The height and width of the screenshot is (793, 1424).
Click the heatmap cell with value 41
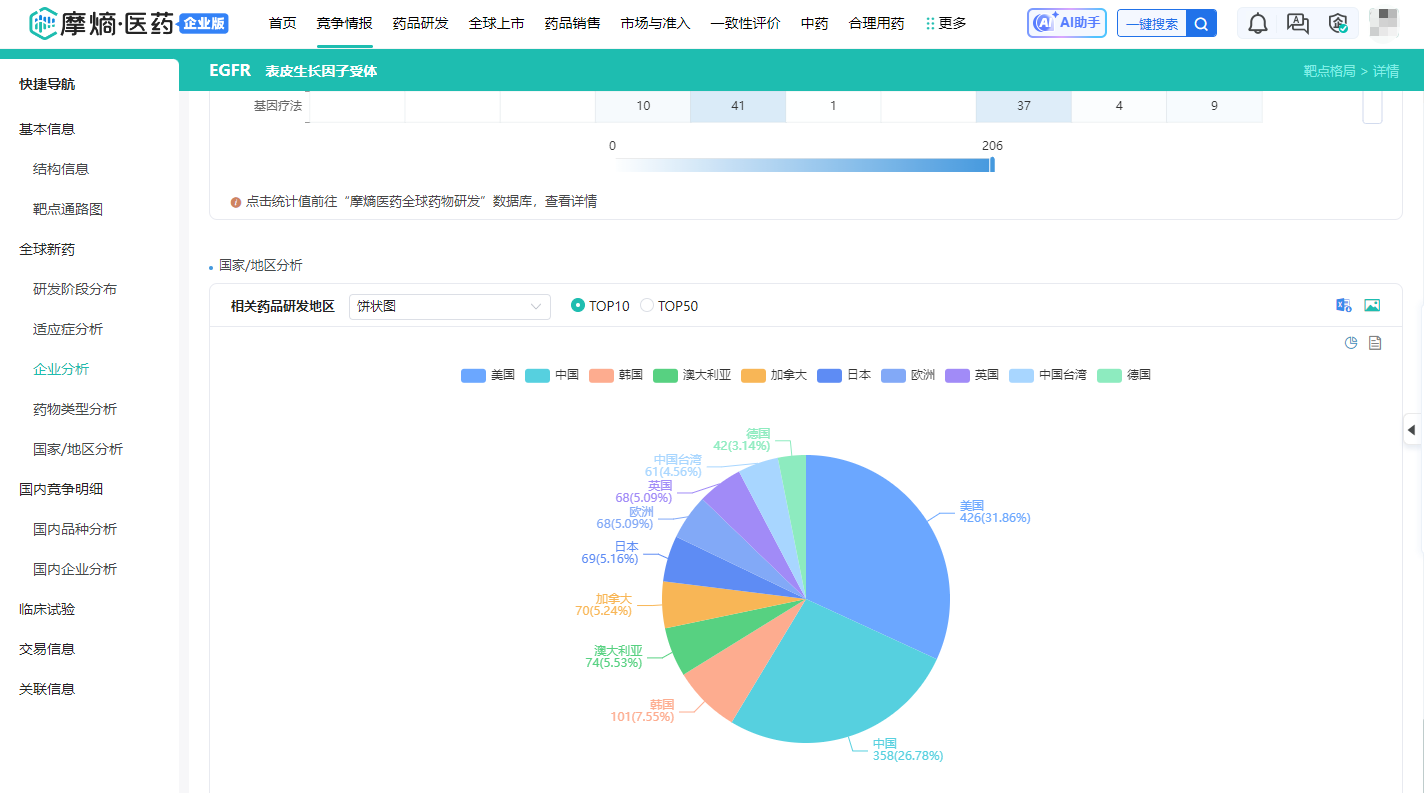click(738, 106)
